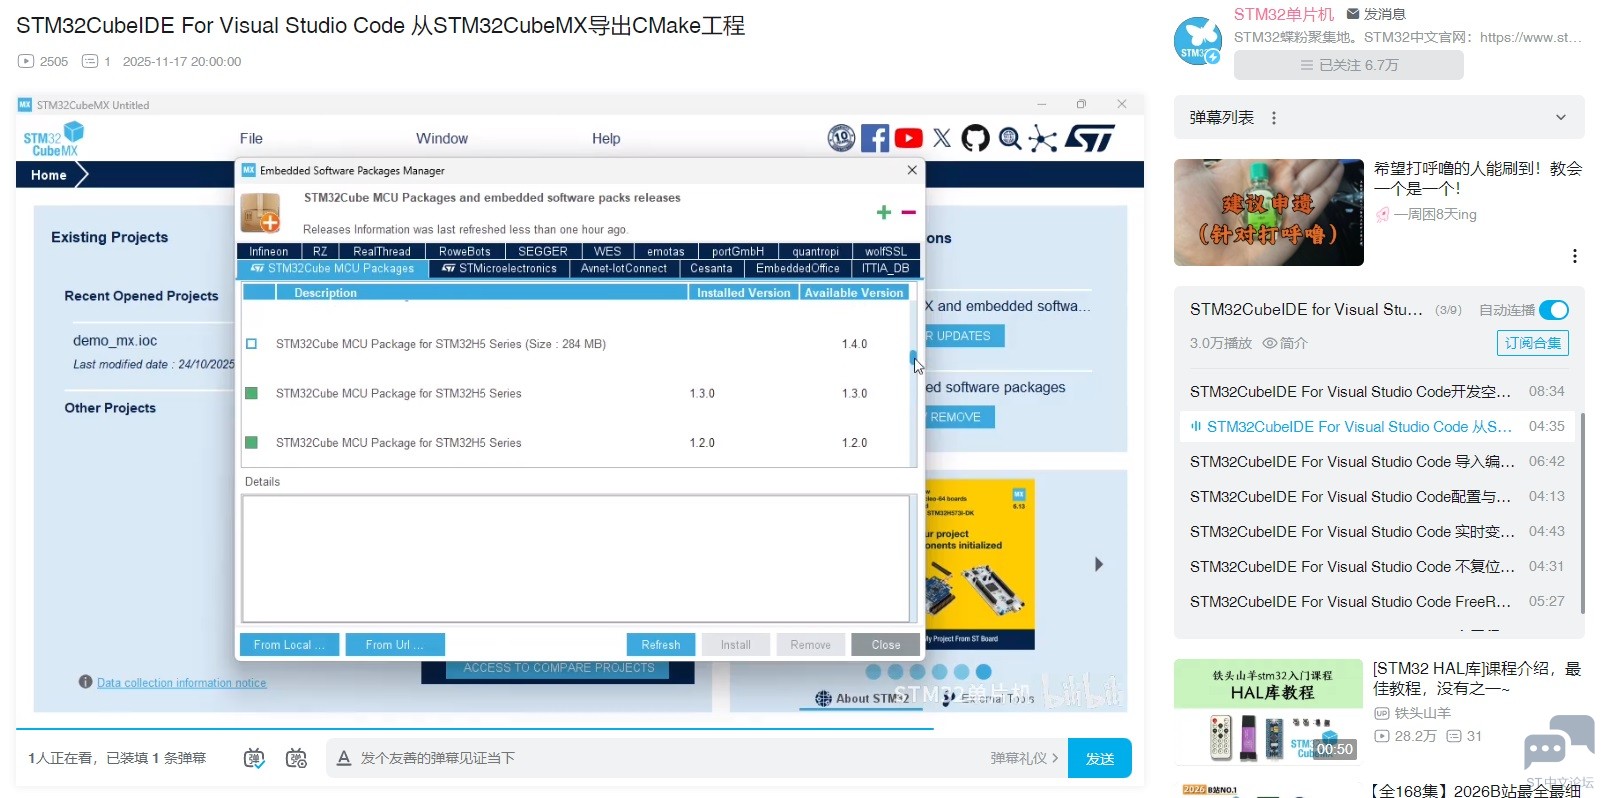Open the three-dot menu beside 弹幕列表

tap(1273, 118)
